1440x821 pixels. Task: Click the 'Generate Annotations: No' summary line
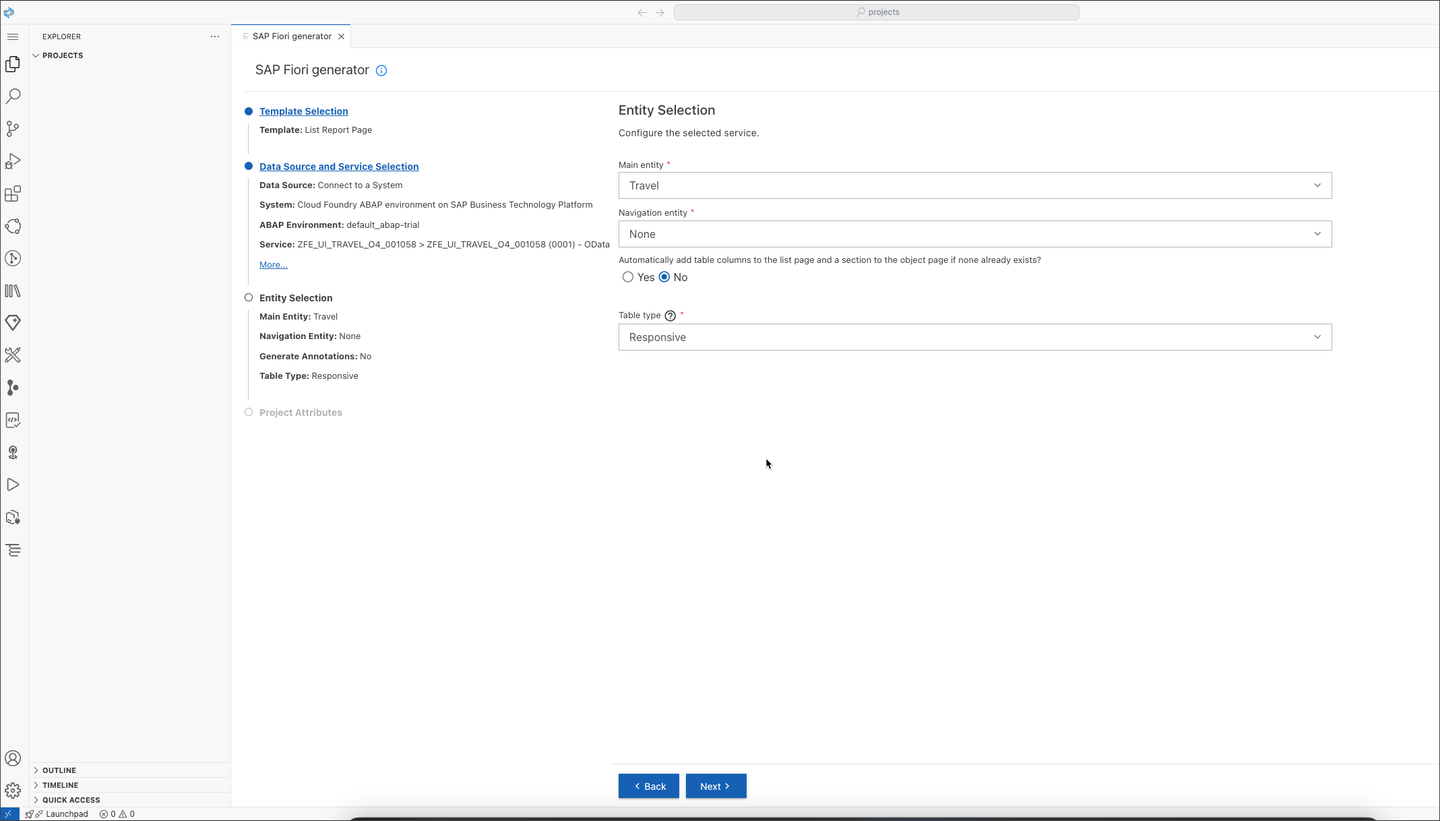coord(315,356)
